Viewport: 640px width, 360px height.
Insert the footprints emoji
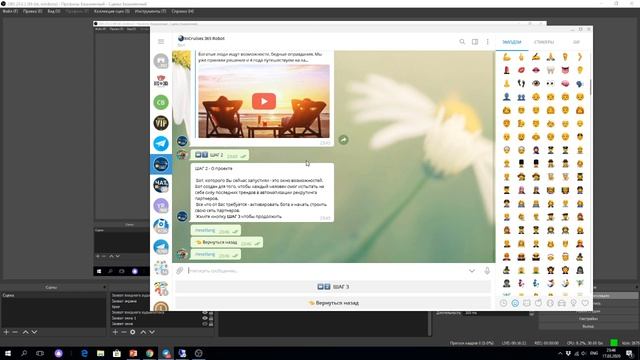pyautogui.click(x=521, y=83)
